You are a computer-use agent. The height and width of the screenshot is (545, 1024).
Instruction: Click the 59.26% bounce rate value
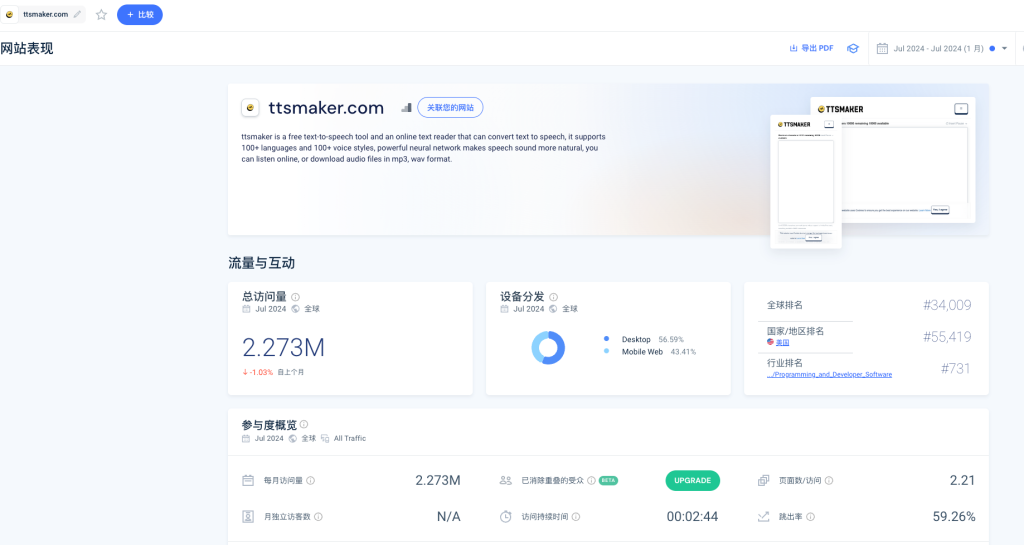tap(954, 516)
